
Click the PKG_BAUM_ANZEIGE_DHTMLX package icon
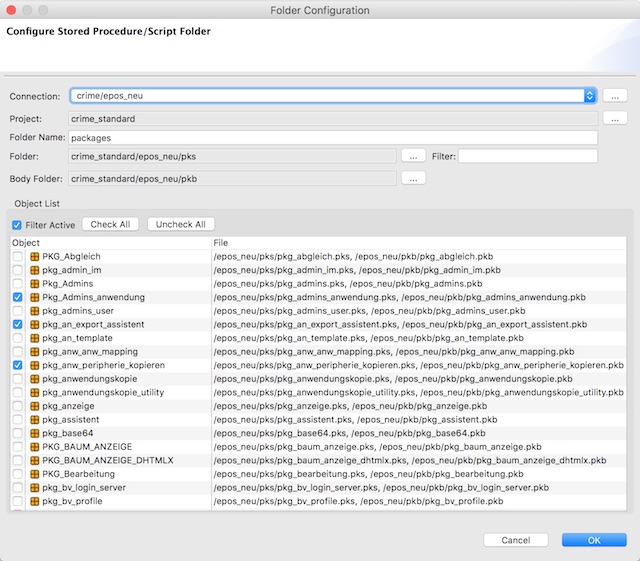tap(35, 460)
